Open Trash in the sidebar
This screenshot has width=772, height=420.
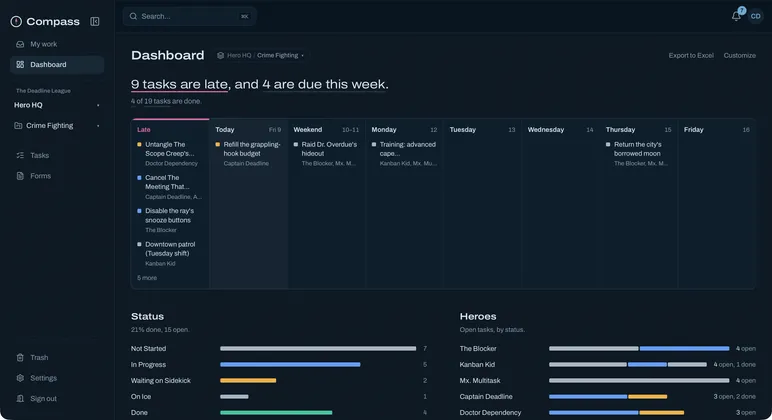pyautogui.click(x=57, y=357)
